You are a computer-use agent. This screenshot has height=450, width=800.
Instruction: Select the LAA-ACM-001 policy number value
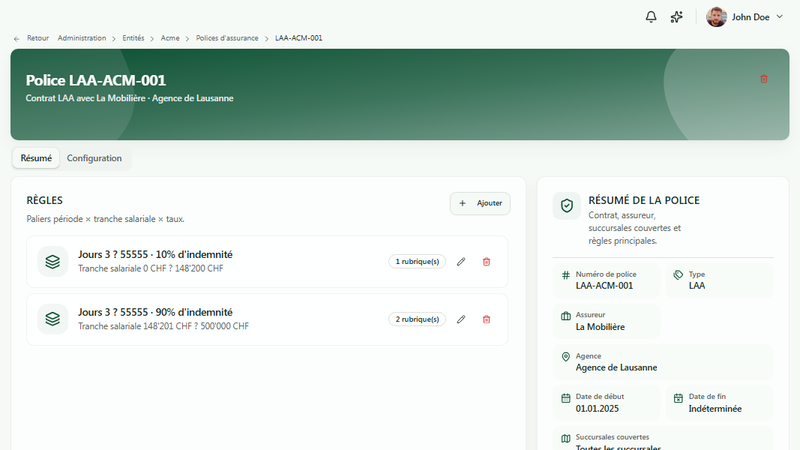[604, 286]
